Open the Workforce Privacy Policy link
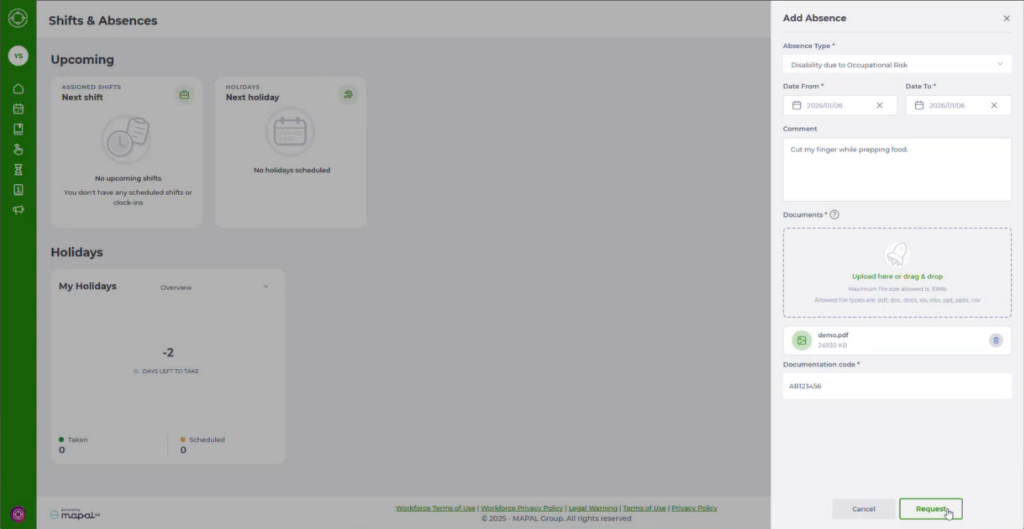The image size is (1024, 529). coord(521,508)
